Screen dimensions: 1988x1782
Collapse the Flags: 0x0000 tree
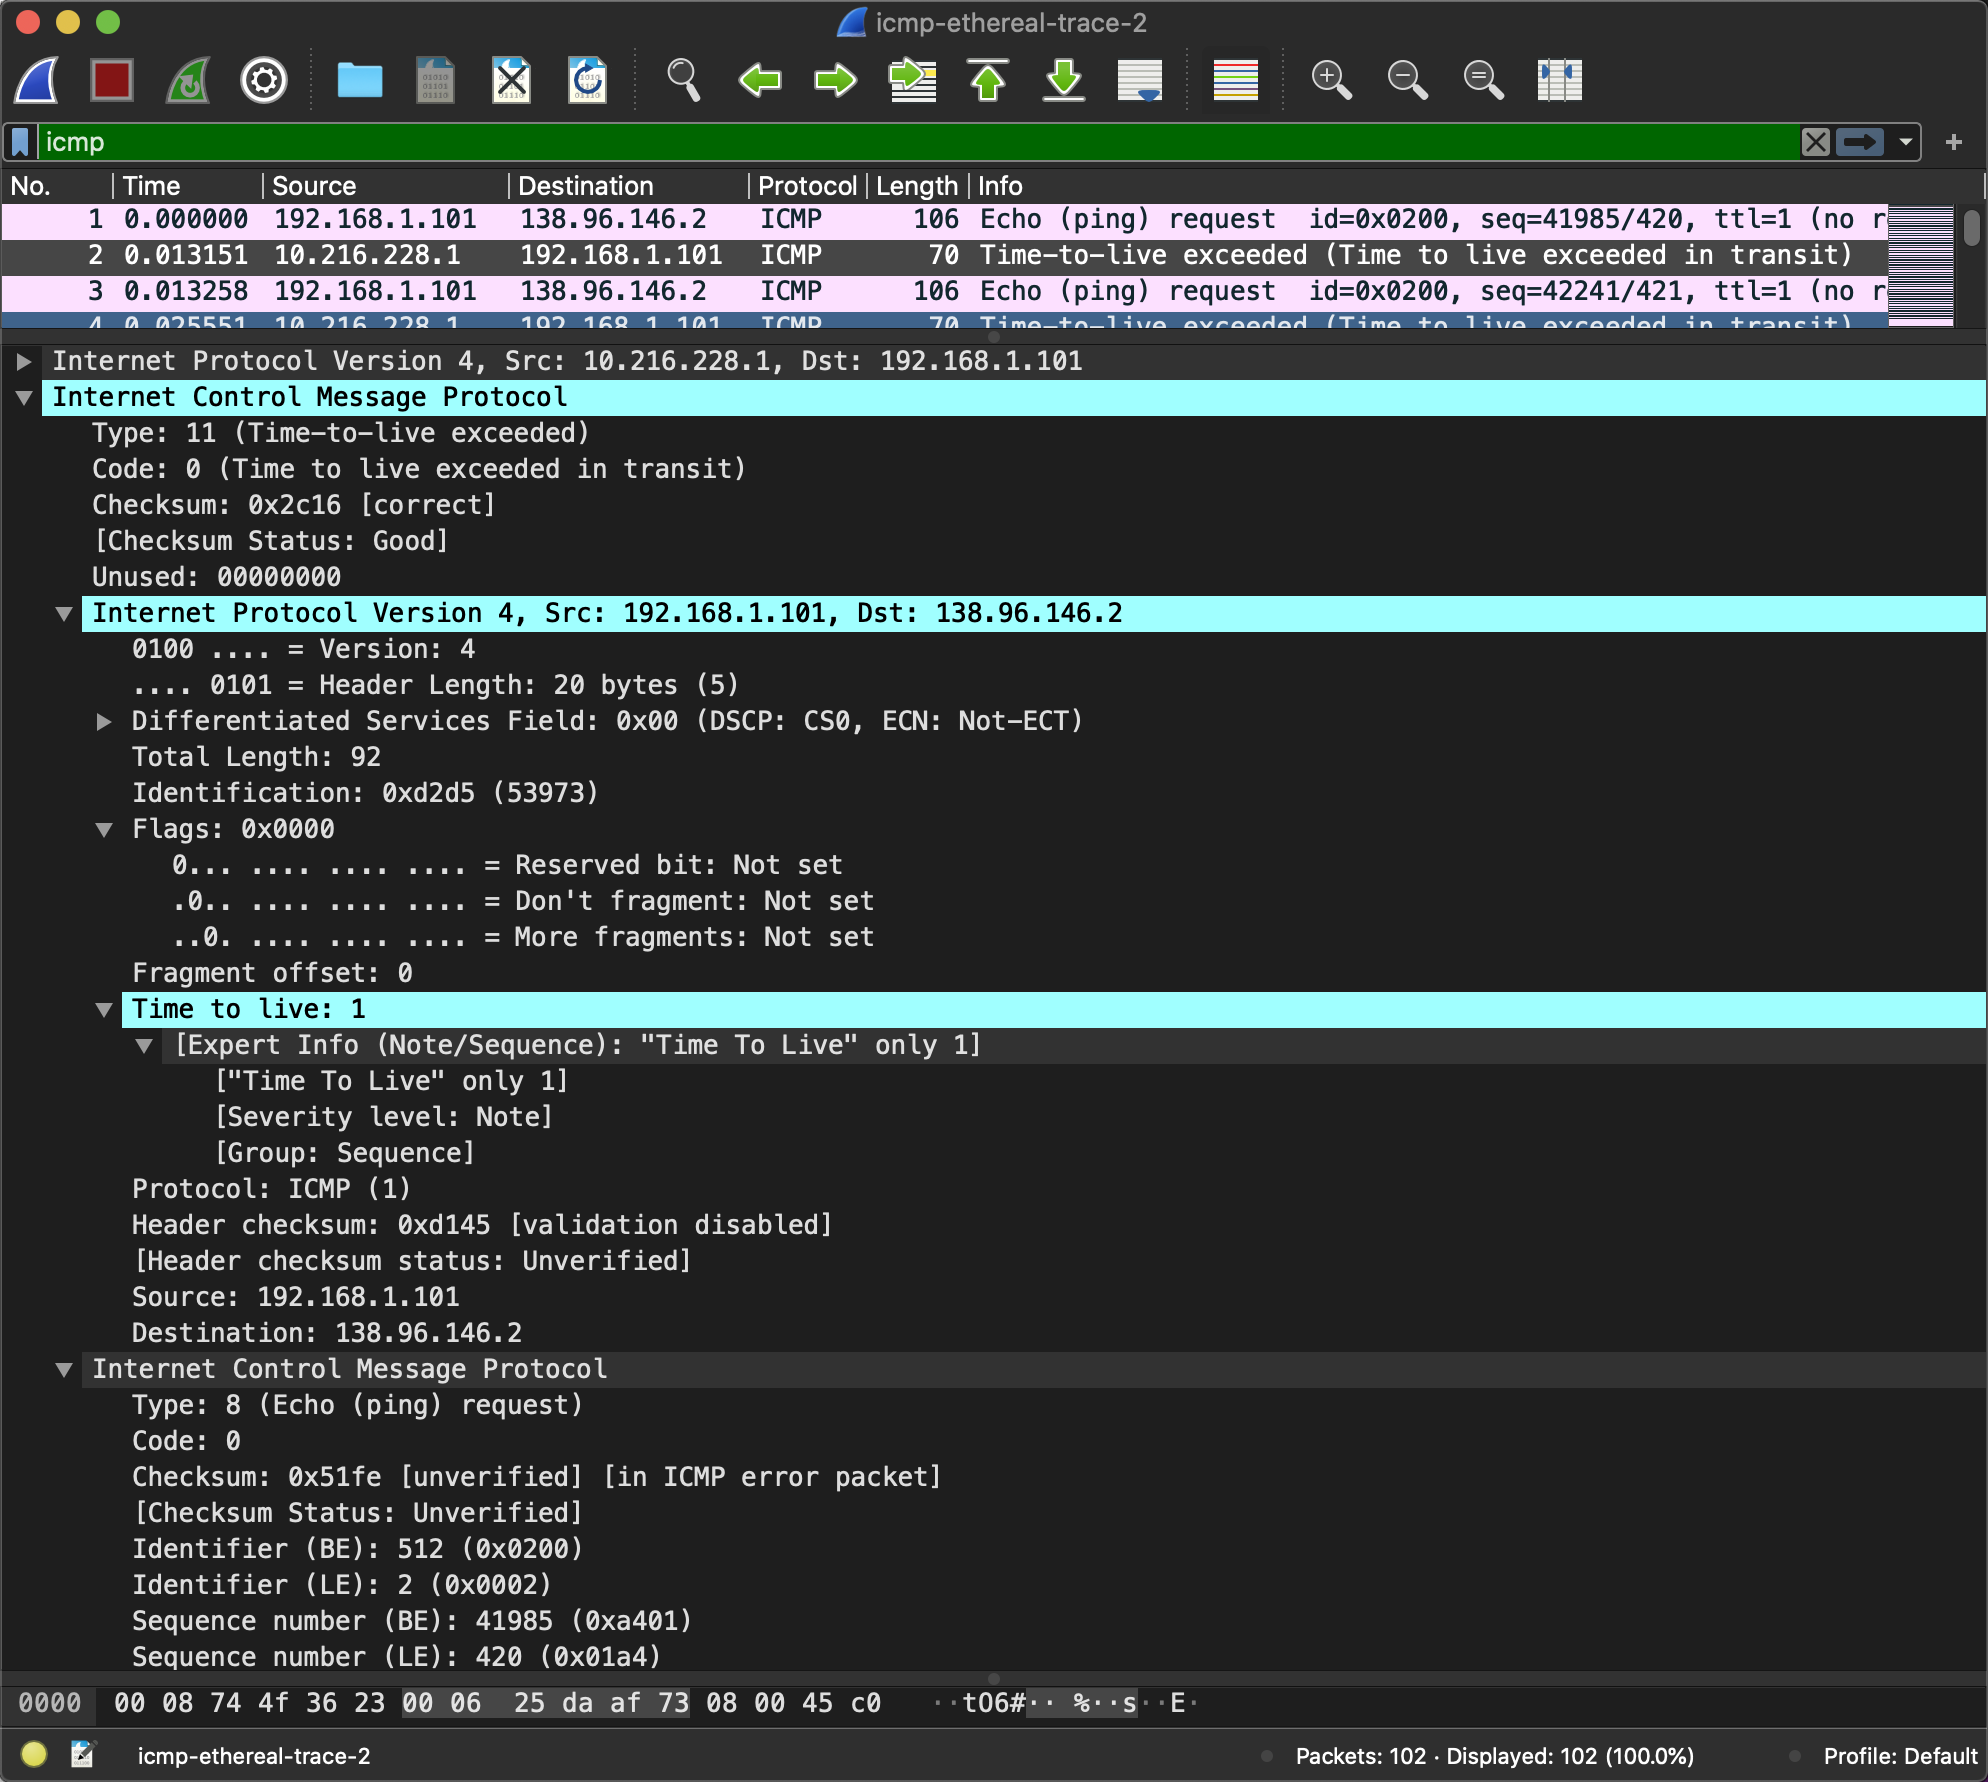click(104, 830)
